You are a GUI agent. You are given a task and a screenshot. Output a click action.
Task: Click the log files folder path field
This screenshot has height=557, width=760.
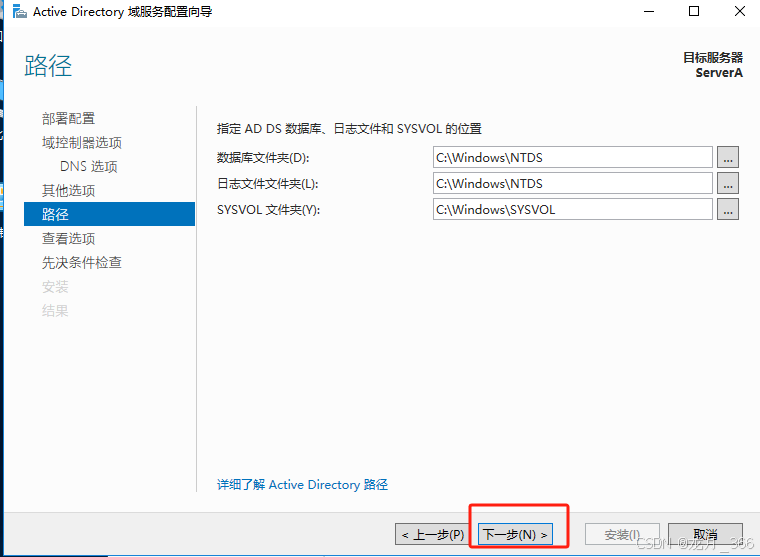coord(572,183)
